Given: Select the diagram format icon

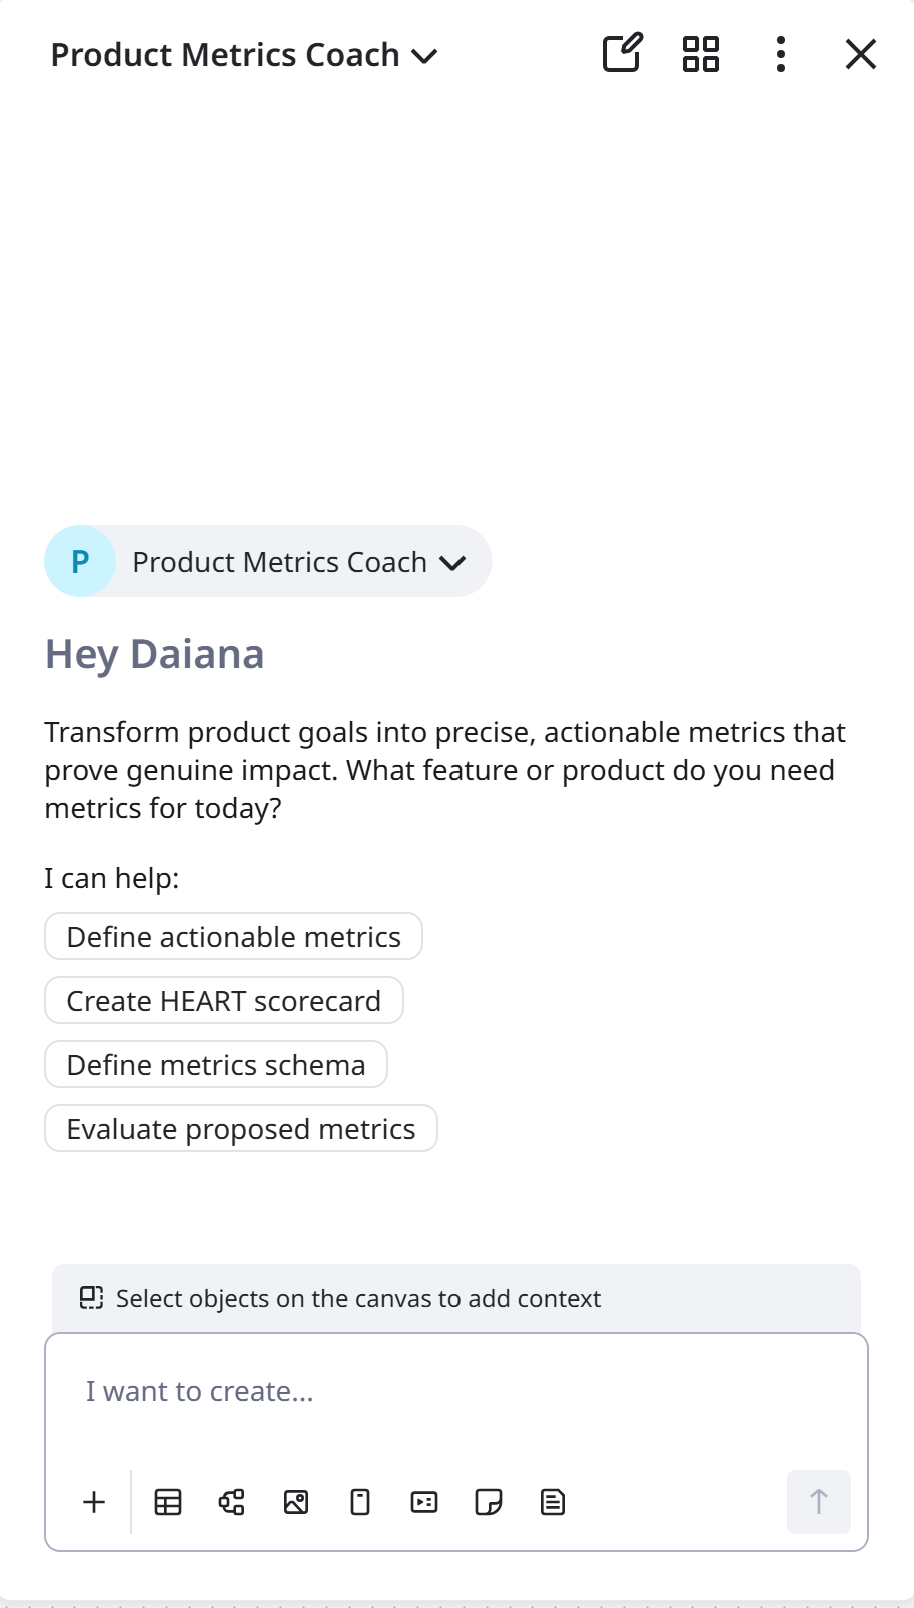Looking at the screenshot, I should (232, 1502).
